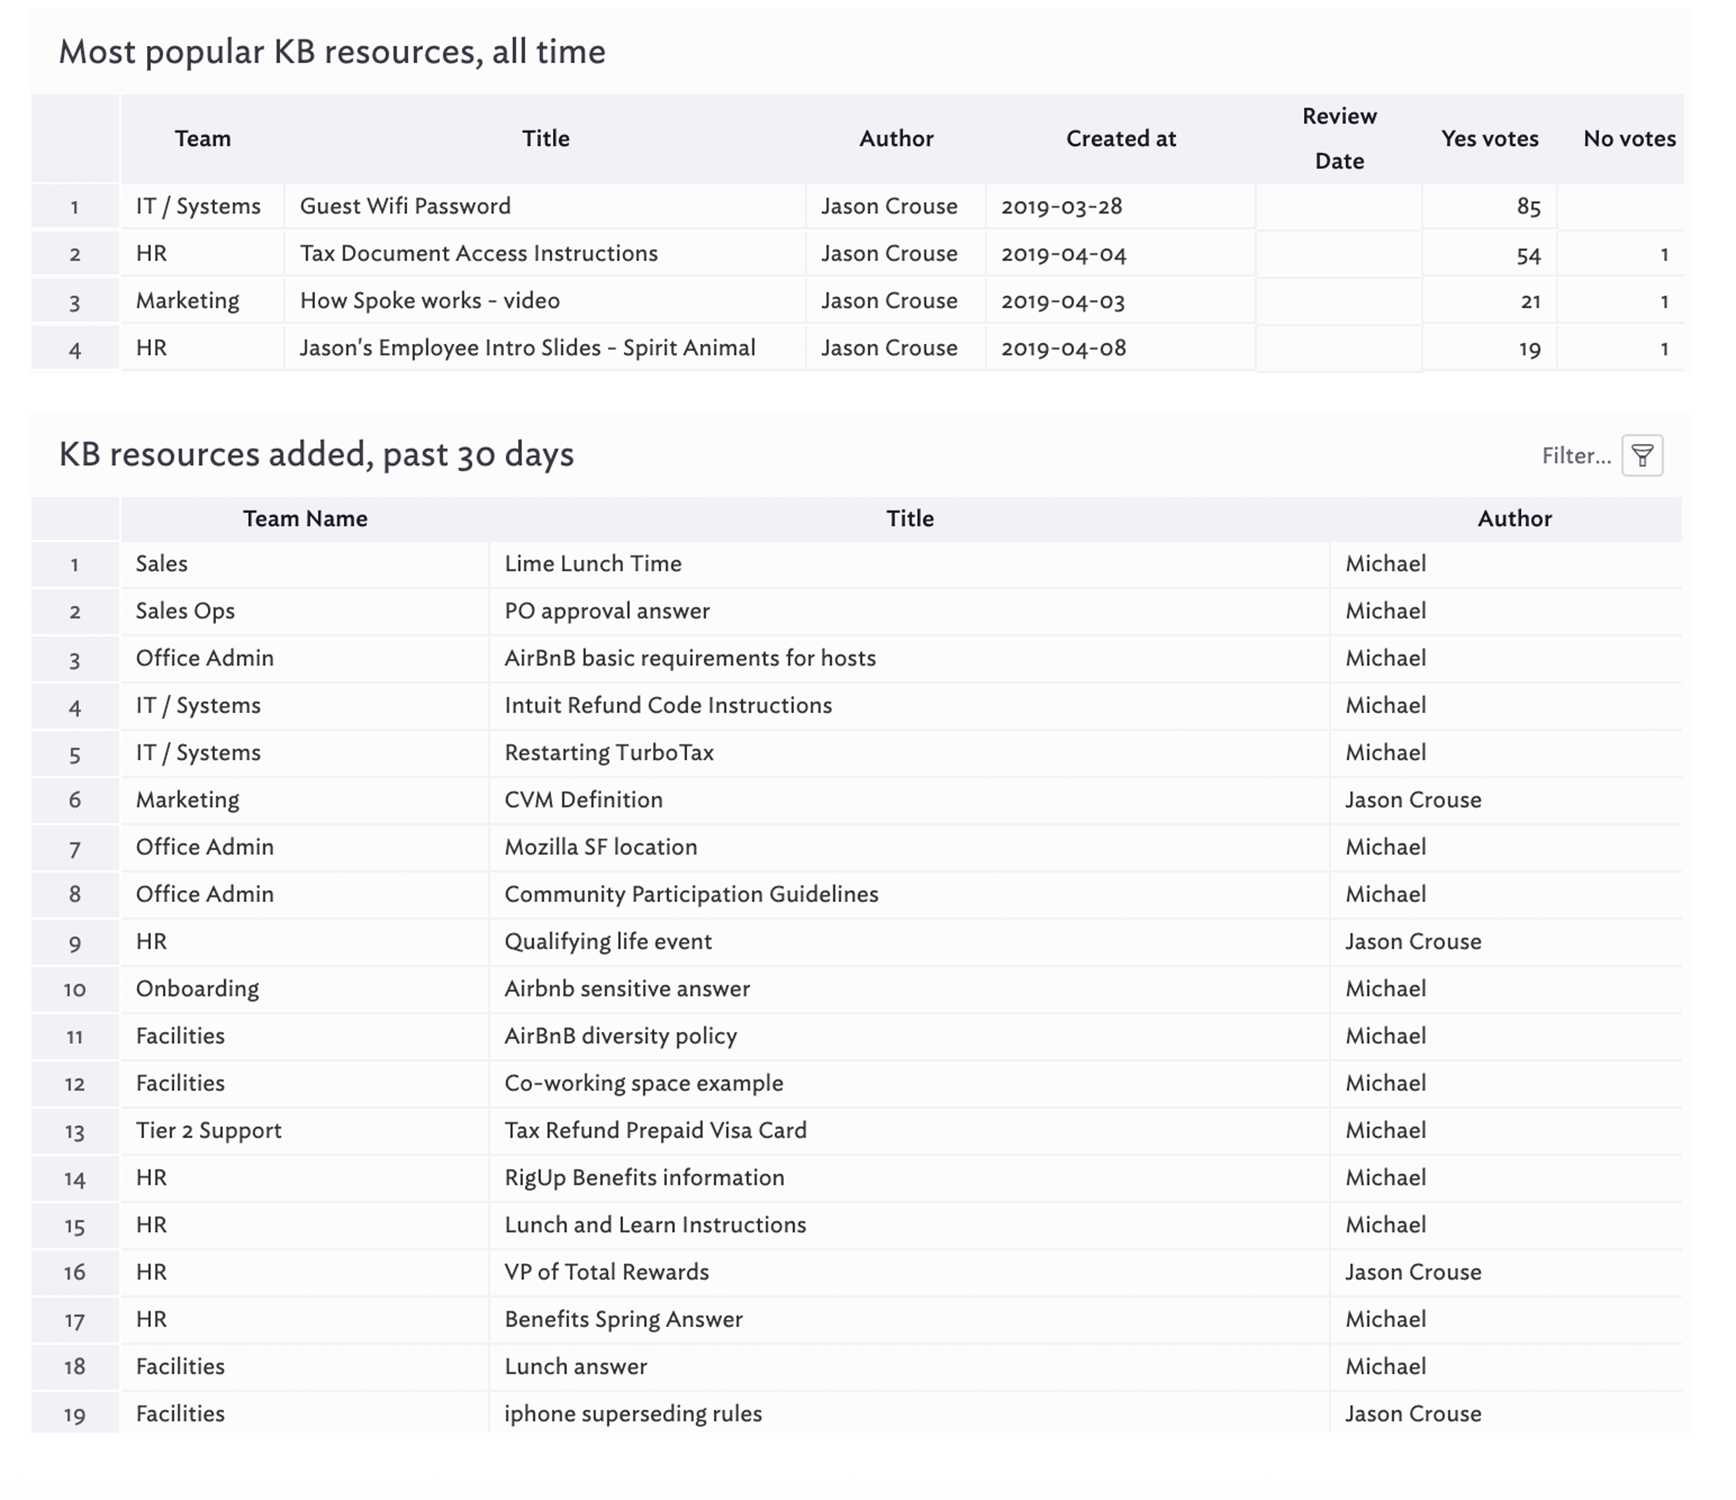Click Title header in resources added table
Image resolution: width=1736 pixels, height=1500 pixels.
click(910, 519)
